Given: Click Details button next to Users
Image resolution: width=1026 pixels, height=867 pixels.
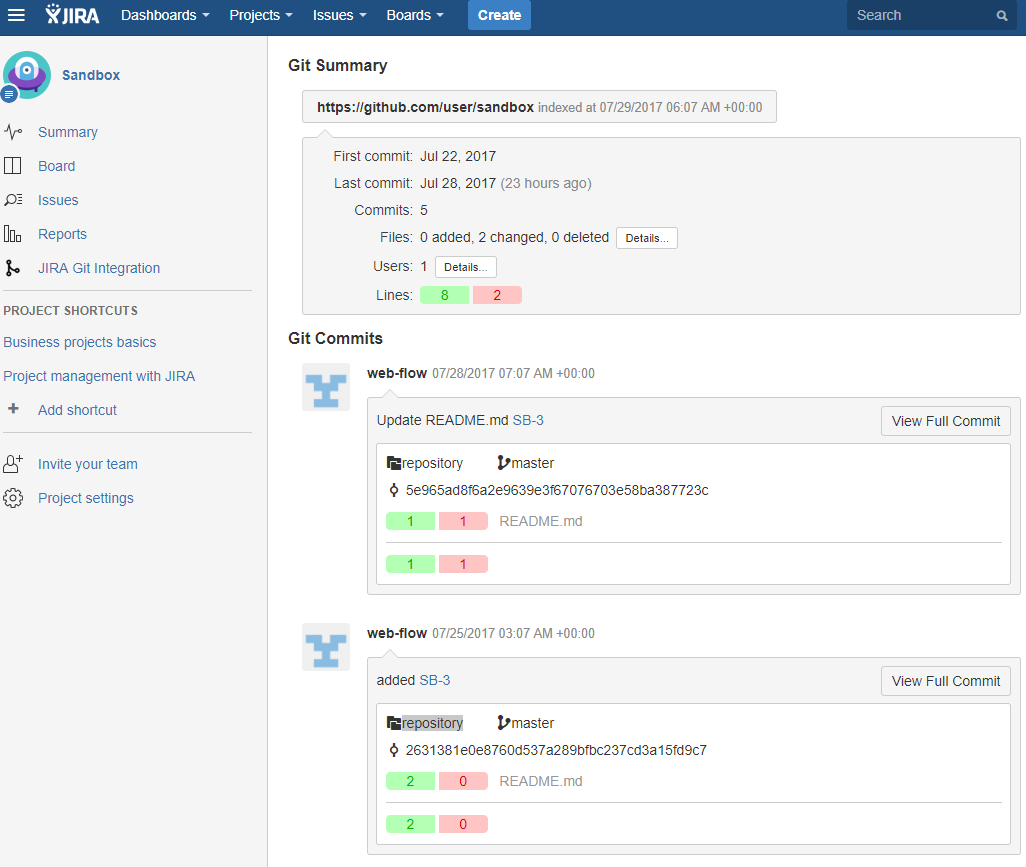Looking at the screenshot, I should click(x=465, y=267).
